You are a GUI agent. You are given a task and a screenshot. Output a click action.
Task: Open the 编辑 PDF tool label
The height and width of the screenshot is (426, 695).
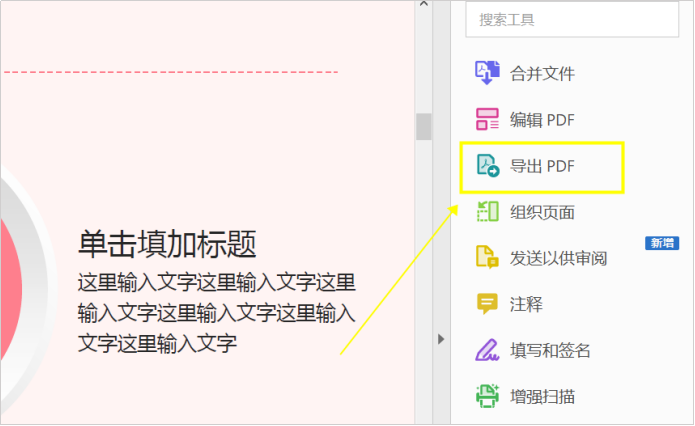[x=542, y=120]
